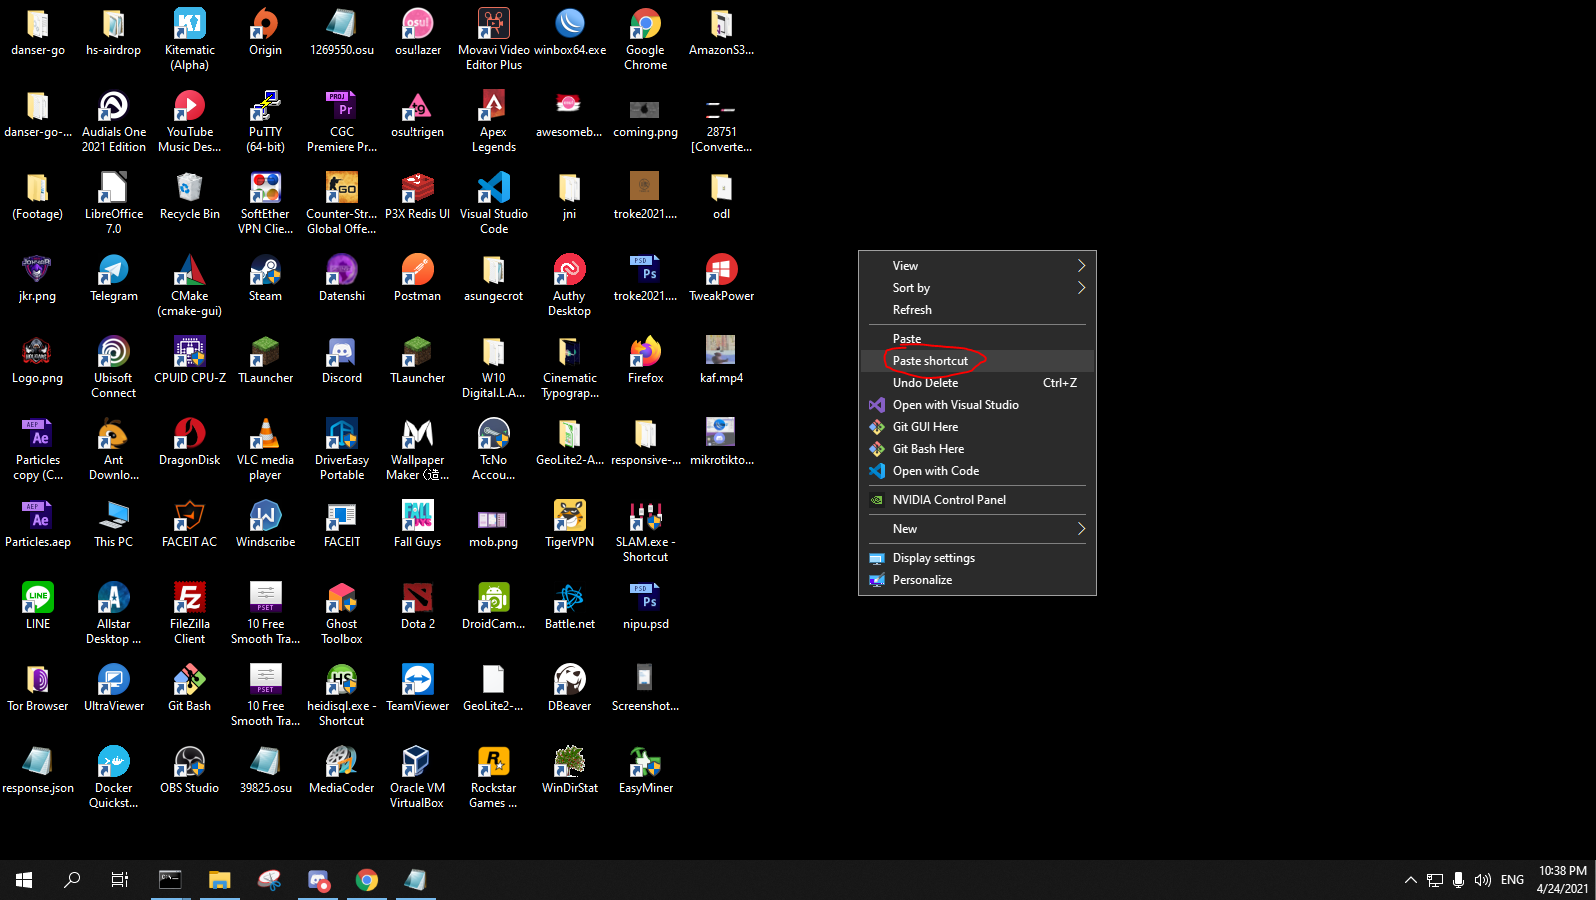
Task: Choose Paste from the context menu
Action: tap(977, 339)
